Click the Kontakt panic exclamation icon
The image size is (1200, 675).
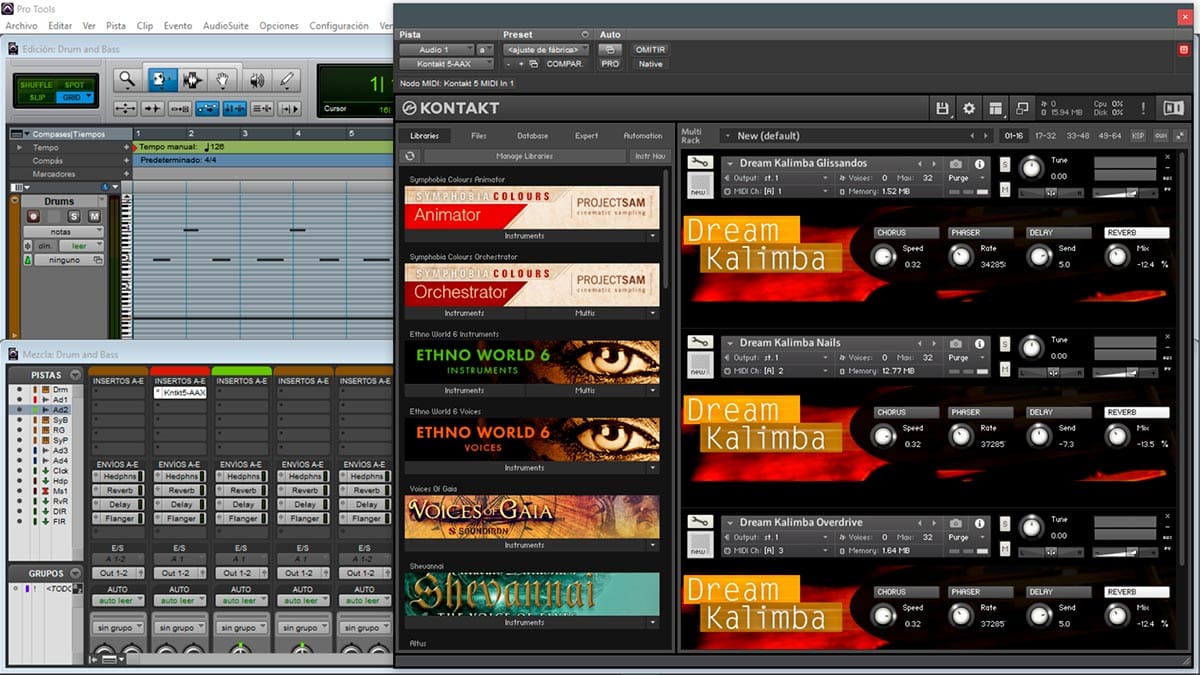pyautogui.click(x=1144, y=108)
